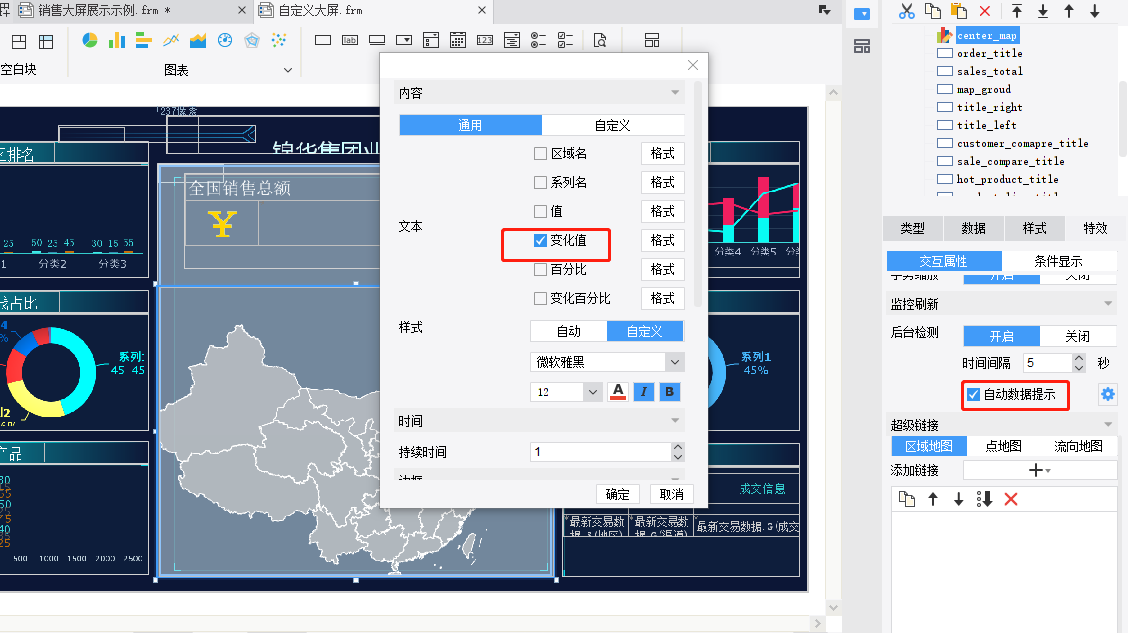Check the 变化百分比 checkbox
Viewport: 1128px width, 633px height.
[x=540, y=299]
